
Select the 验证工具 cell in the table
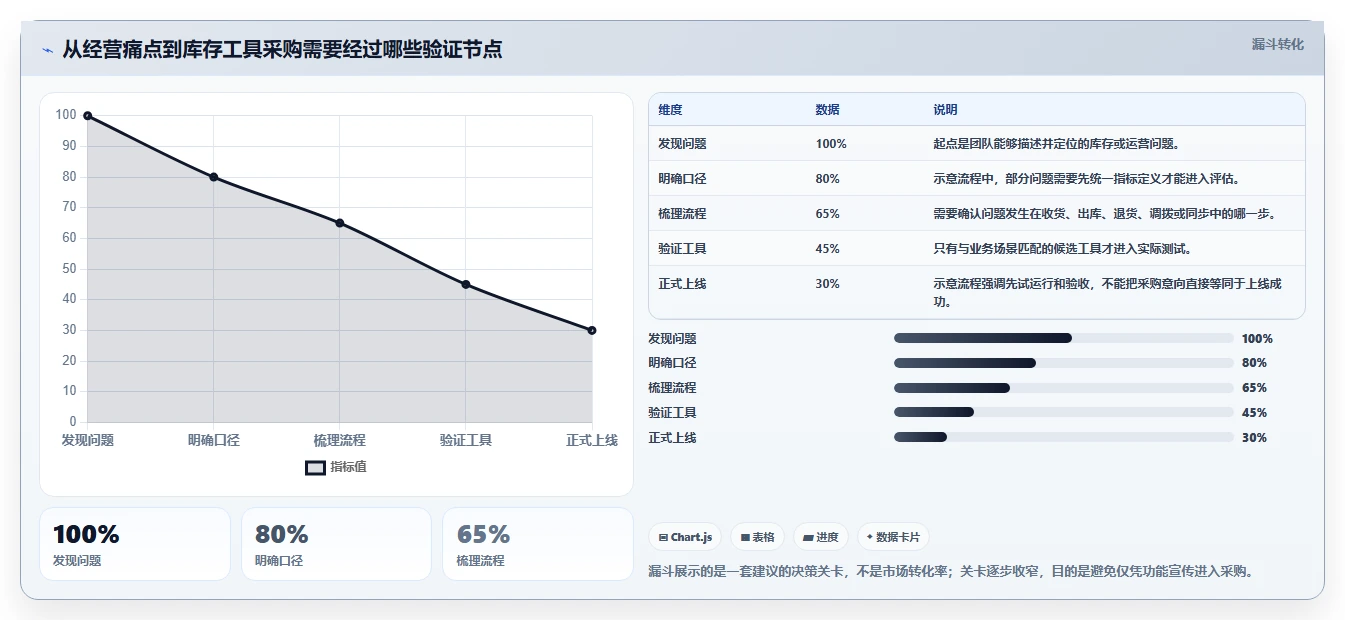[682, 249]
